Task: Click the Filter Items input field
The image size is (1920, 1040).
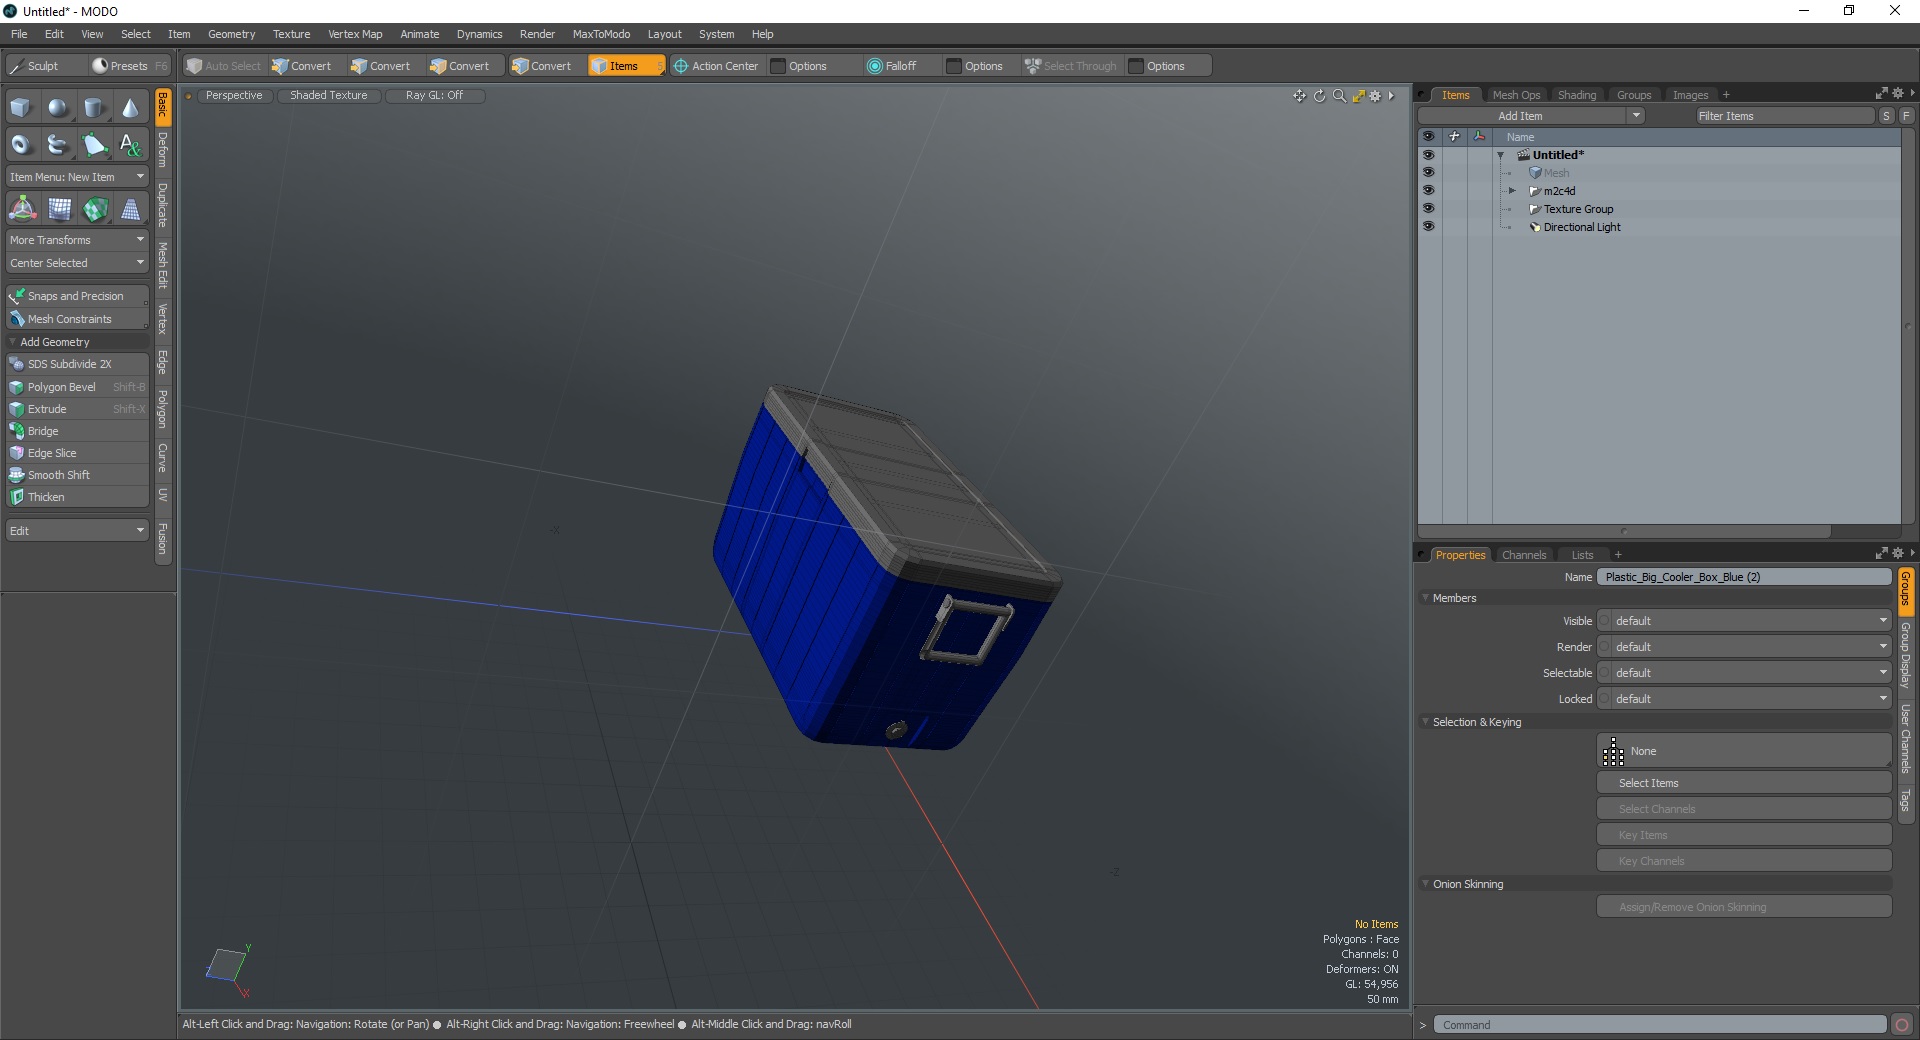Action: click(1784, 116)
